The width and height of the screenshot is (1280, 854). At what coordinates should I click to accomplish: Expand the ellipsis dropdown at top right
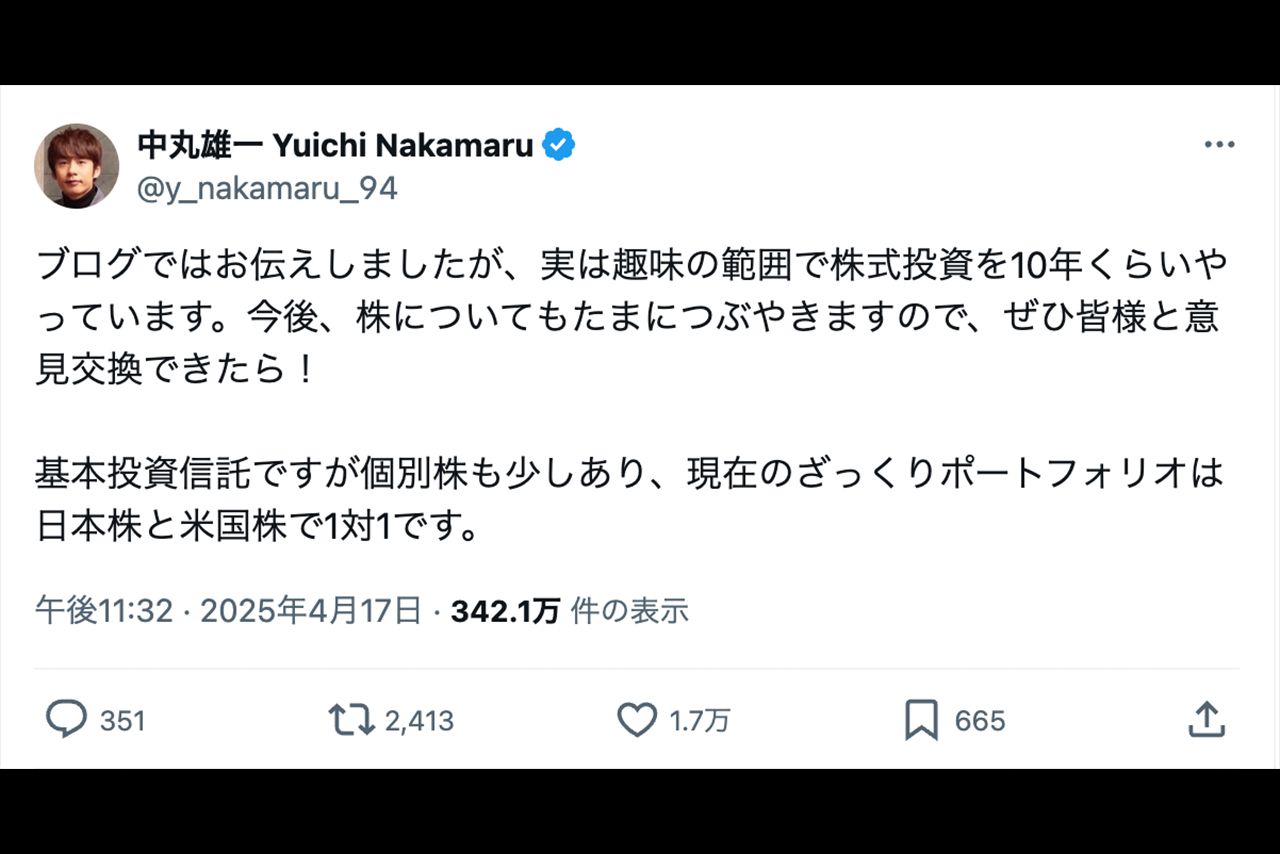1219,143
